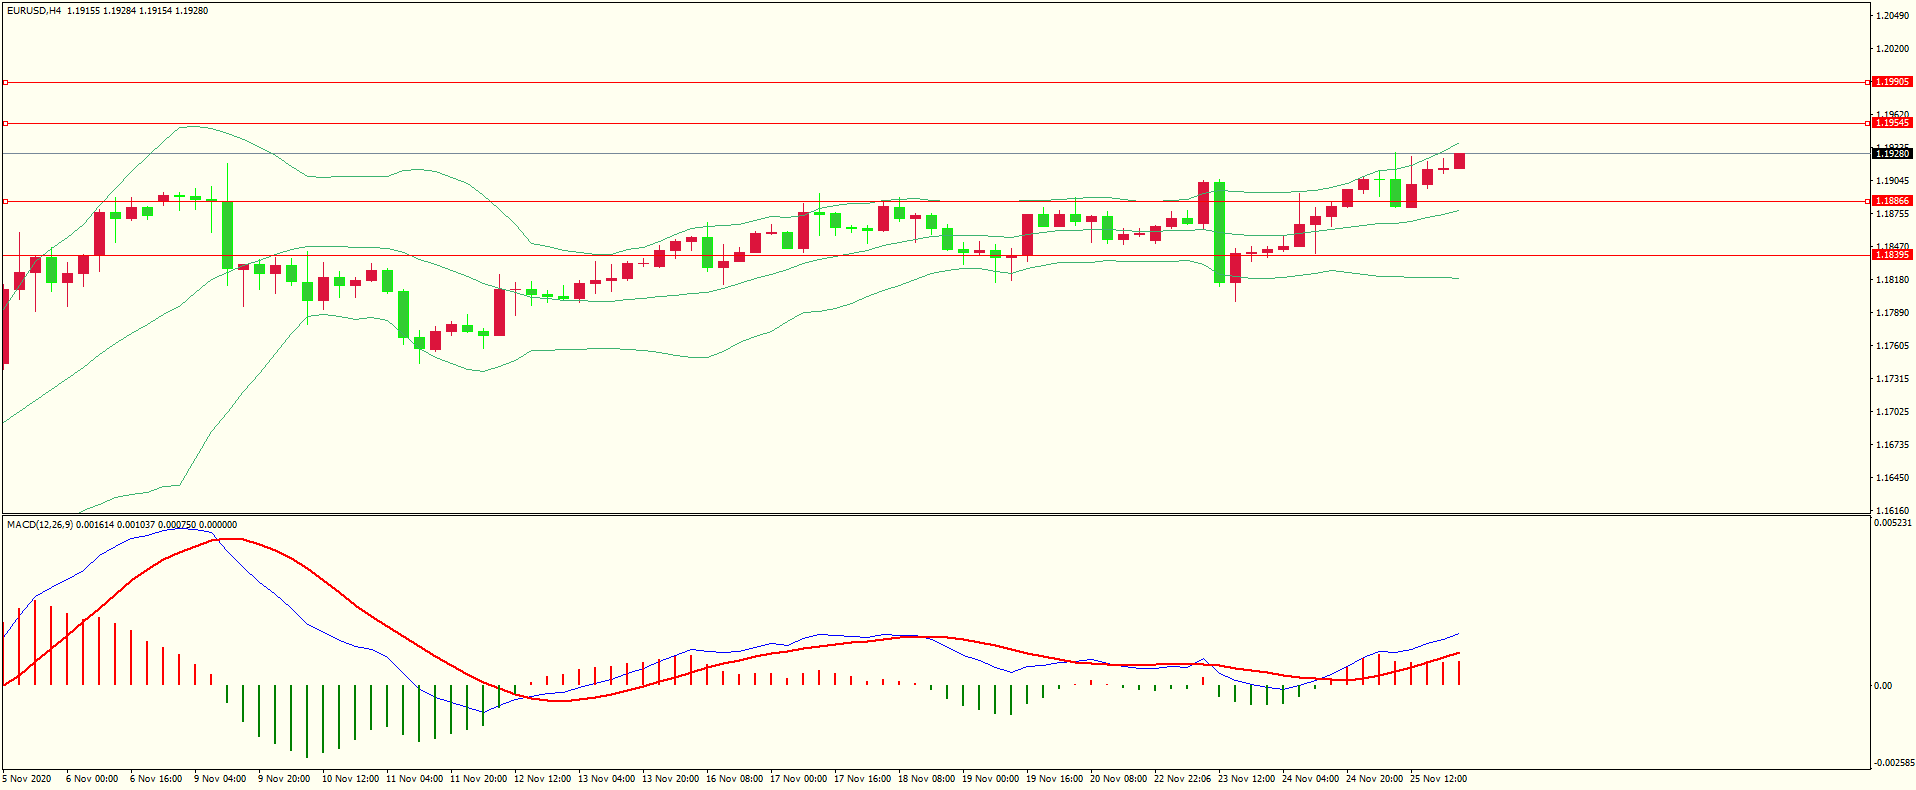Click the 1.17605 price scale value
The width and height of the screenshot is (1916, 790).
1892,346
